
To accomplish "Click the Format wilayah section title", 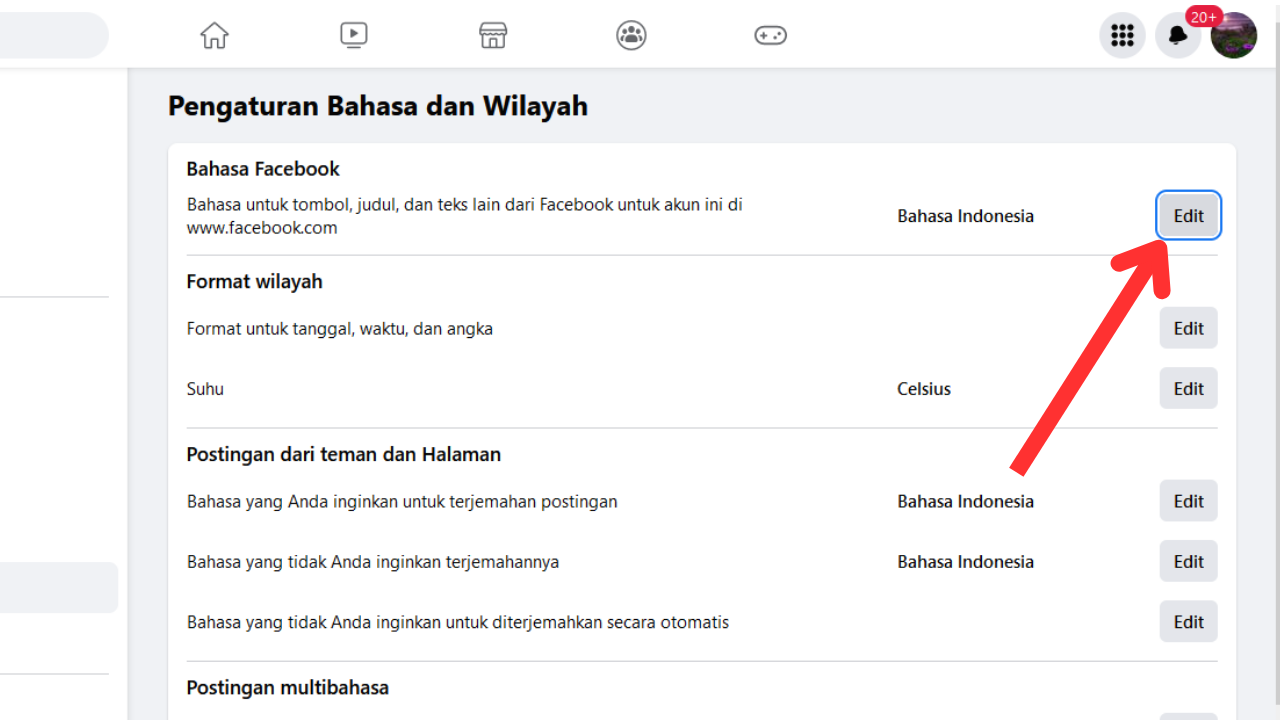I will 254,282.
